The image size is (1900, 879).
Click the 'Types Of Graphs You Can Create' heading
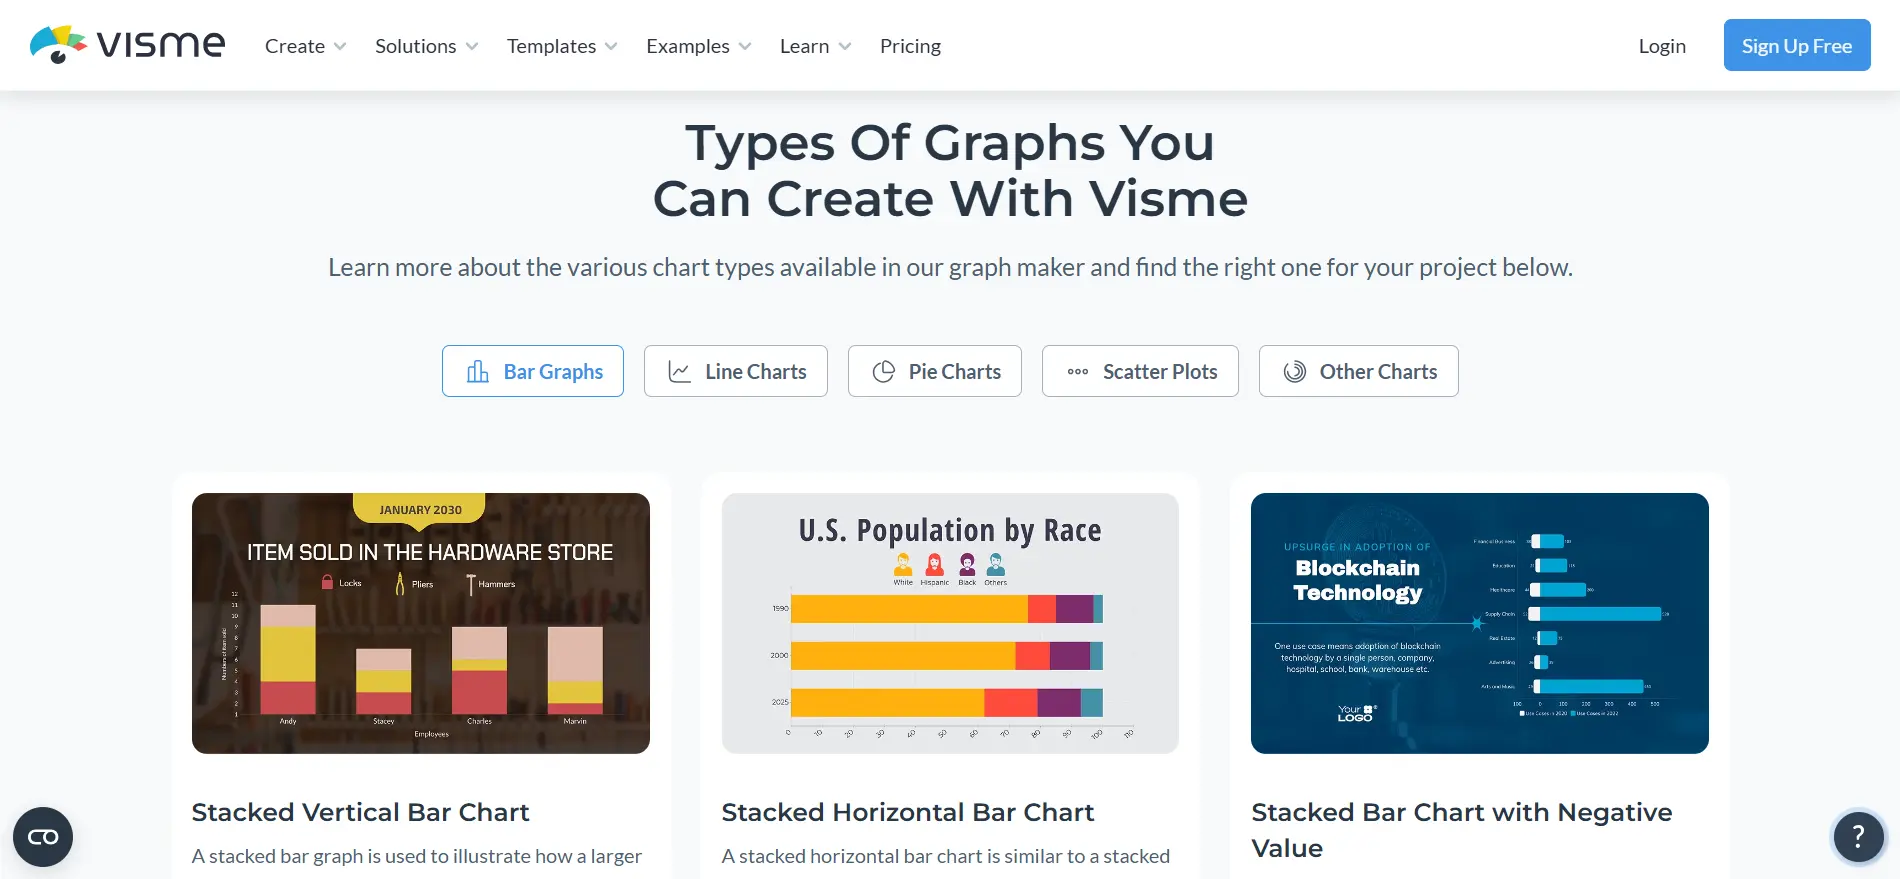pos(950,170)
